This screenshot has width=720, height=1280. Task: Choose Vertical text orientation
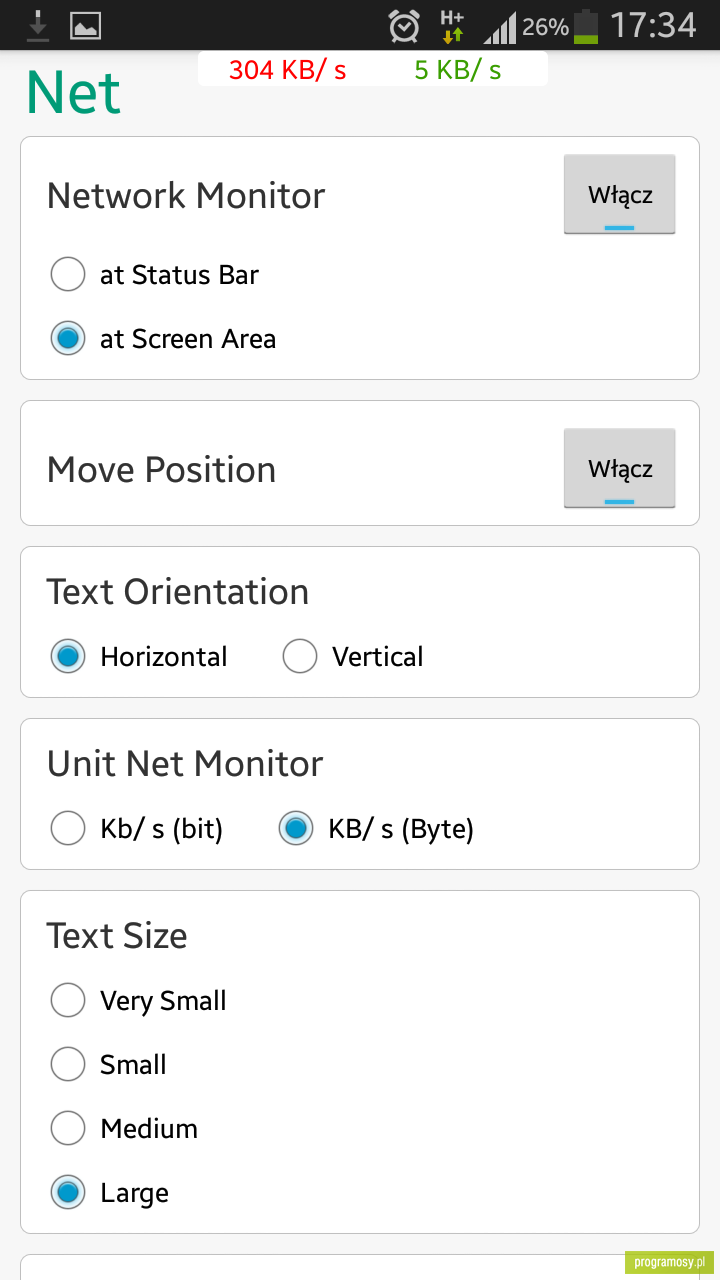[353, 657]
